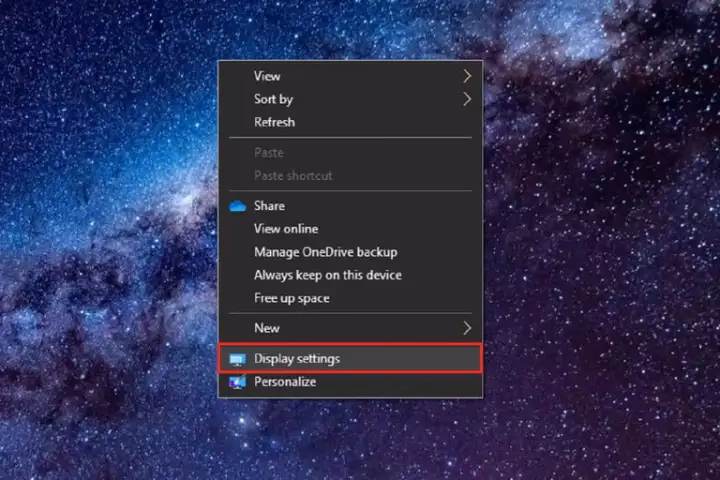Open the New submenu entry

coord(350,328)
